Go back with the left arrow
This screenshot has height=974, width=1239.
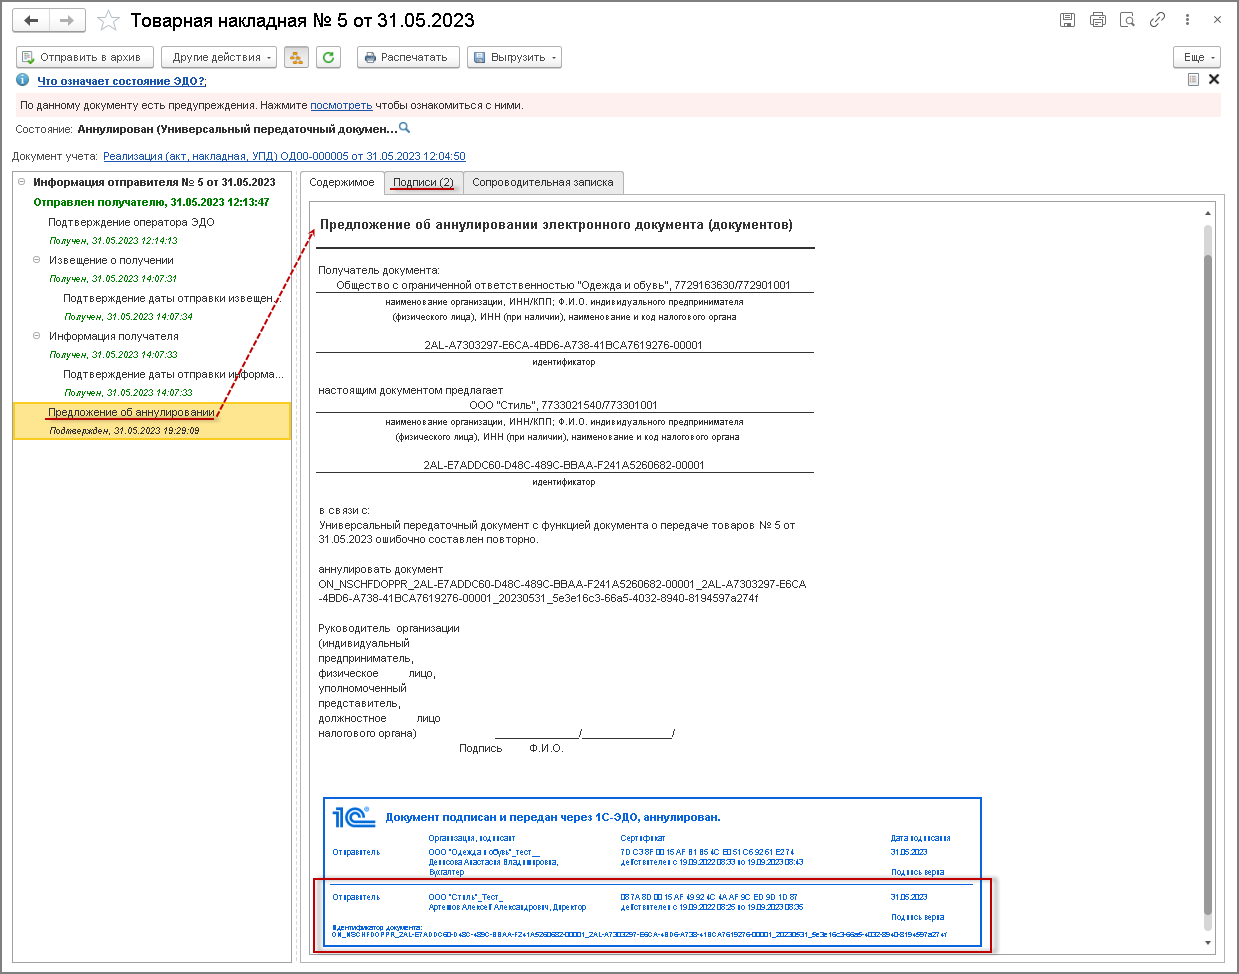pyautogui.click(x=31, y=20)
